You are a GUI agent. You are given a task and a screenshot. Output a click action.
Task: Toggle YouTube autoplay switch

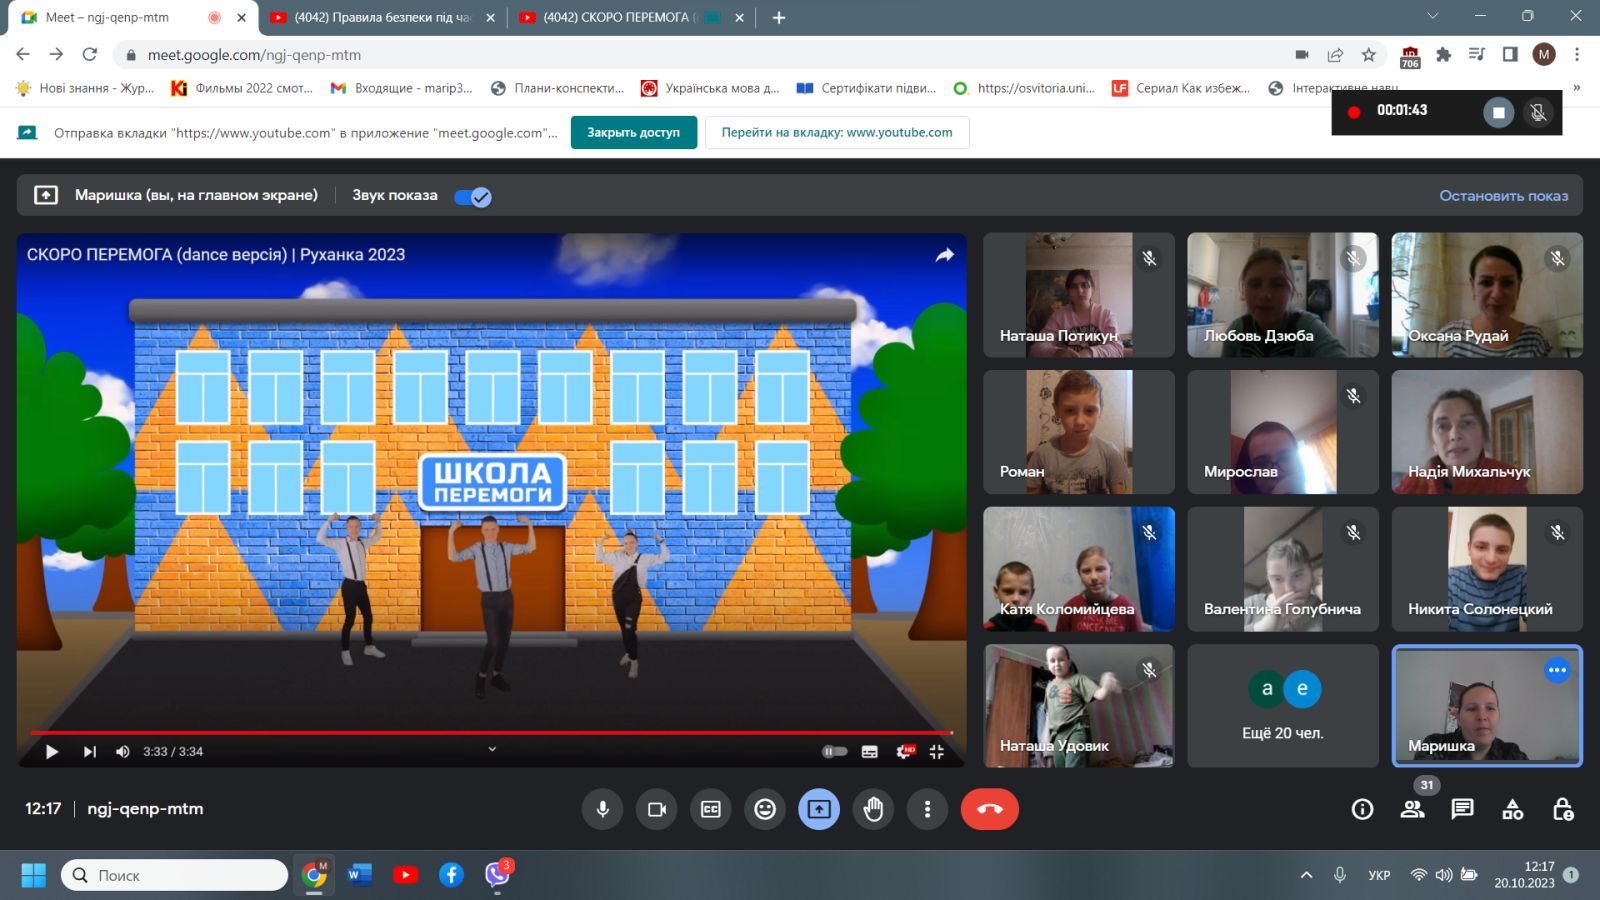pyautogui.click(x=834, y=752)
